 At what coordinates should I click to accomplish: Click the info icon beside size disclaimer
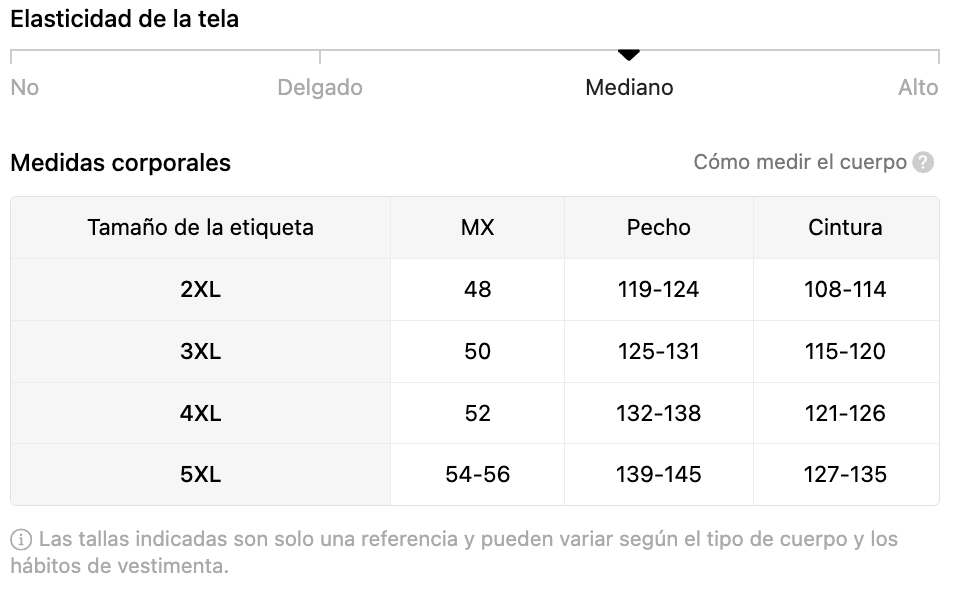(21, 540)
